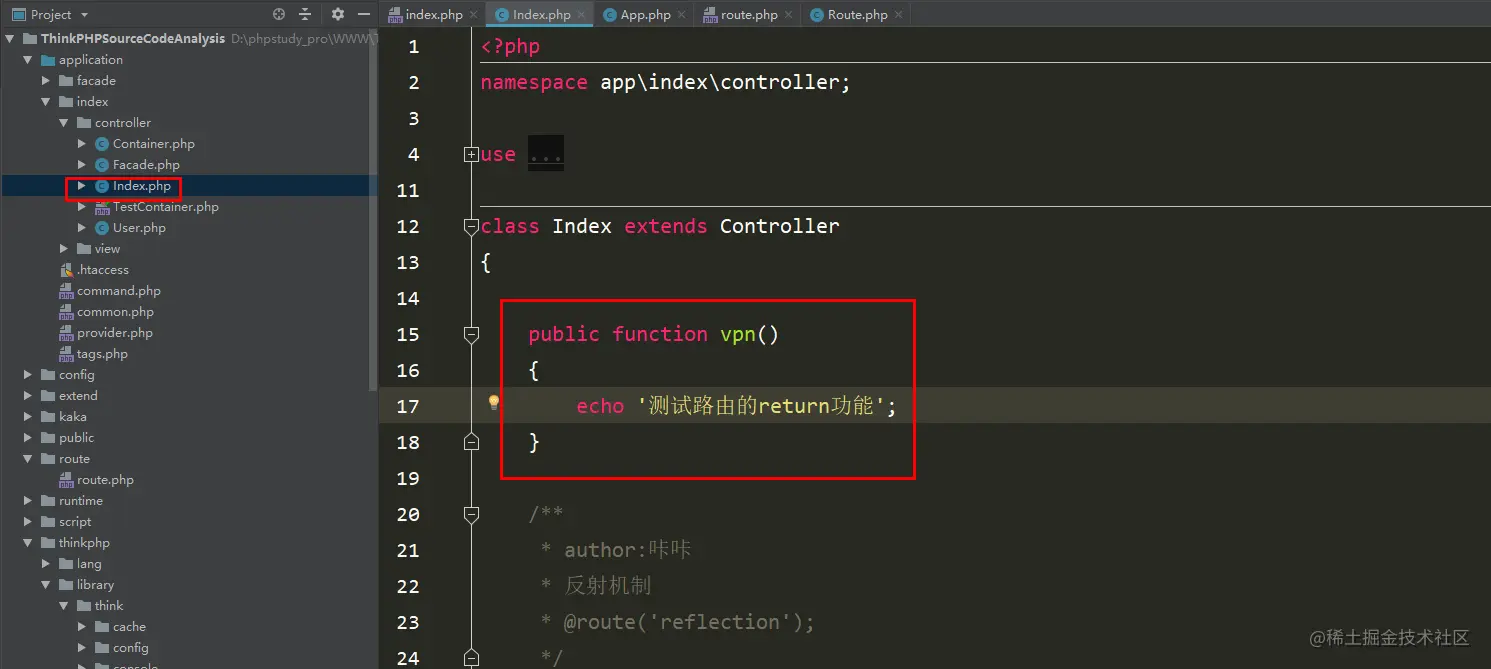The height and width of the screenshot is (669, 1491).
Task: Close the Route.php tab
Action: [898, 15]
